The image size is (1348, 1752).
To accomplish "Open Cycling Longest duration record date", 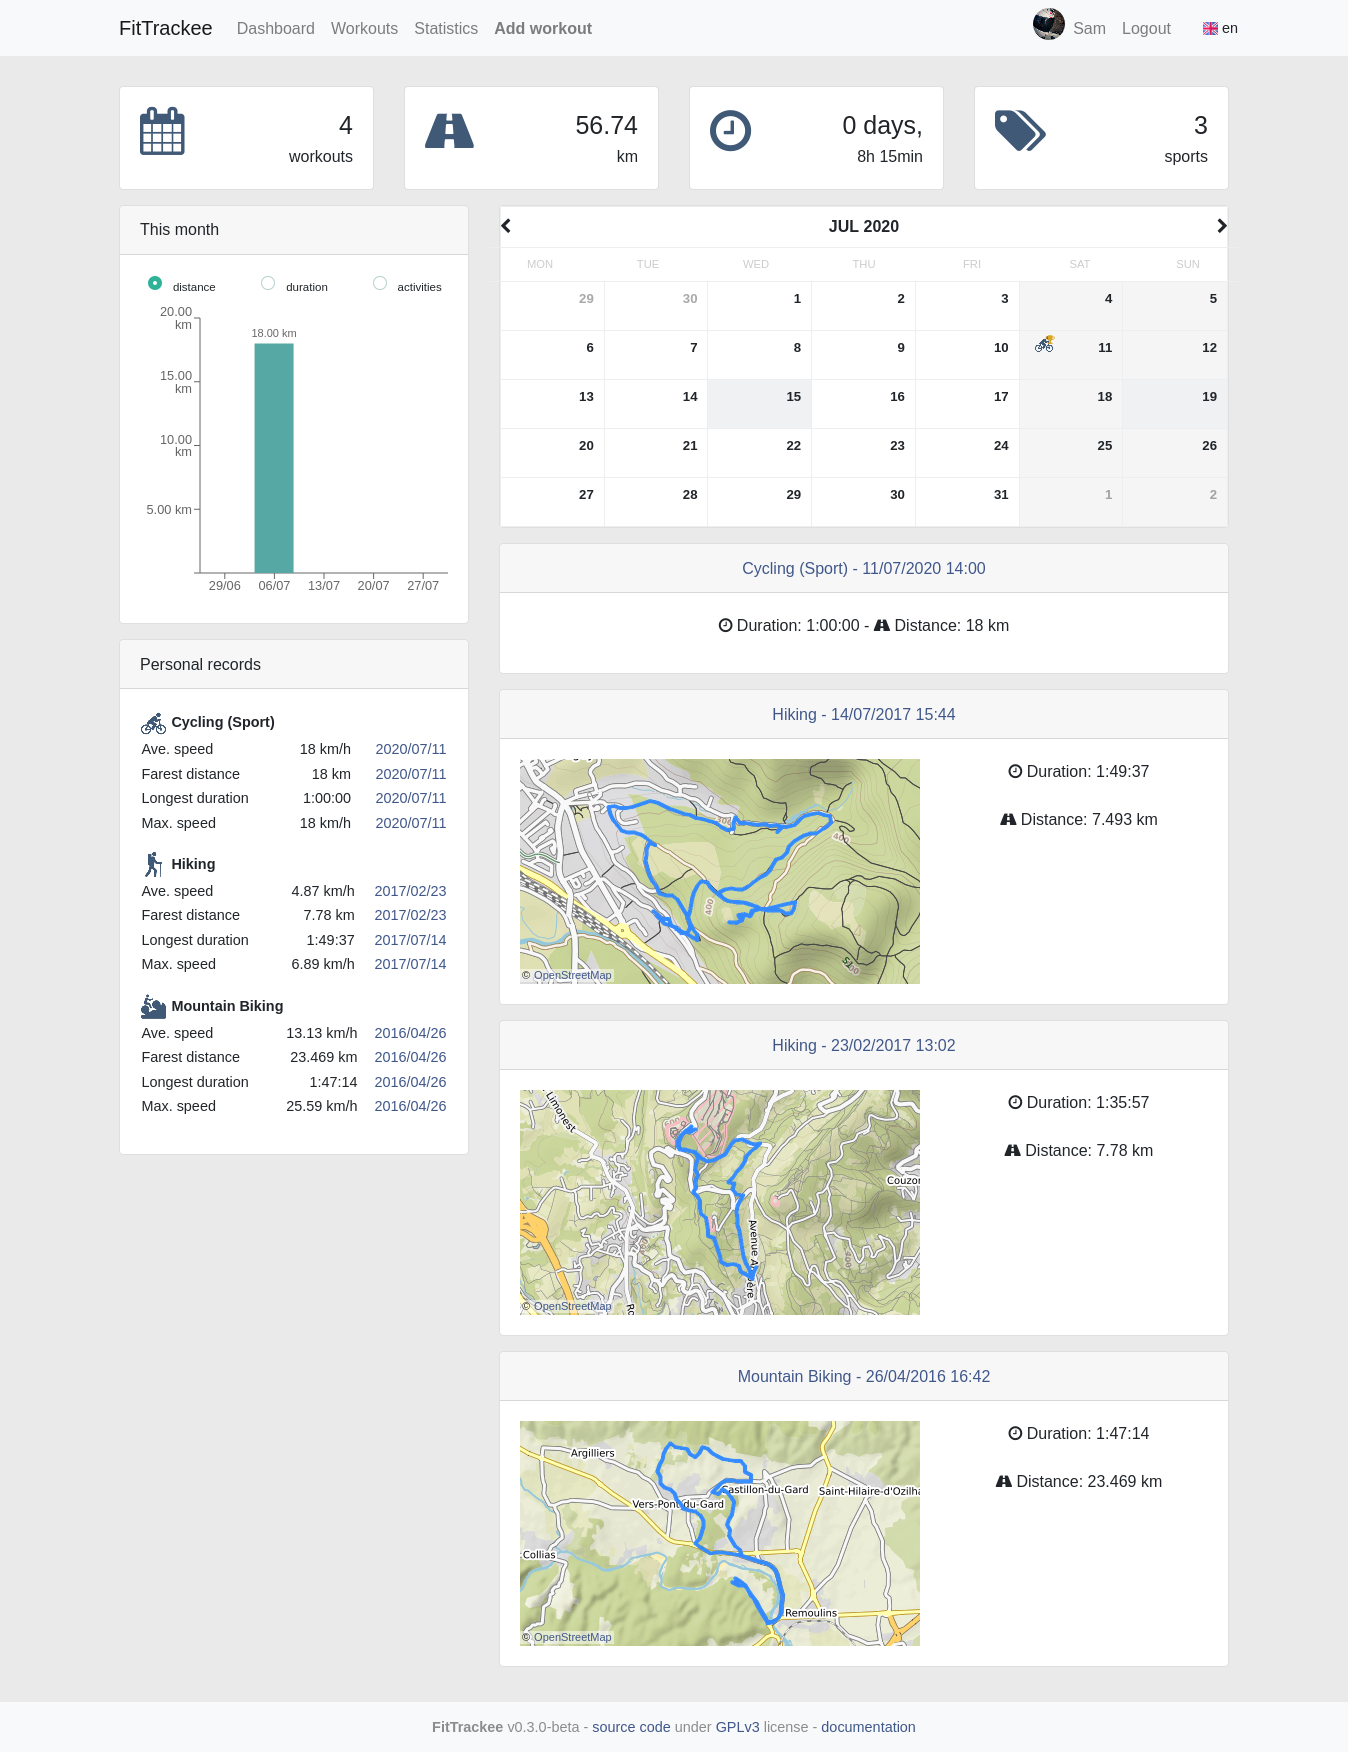I will pos(411,798).
